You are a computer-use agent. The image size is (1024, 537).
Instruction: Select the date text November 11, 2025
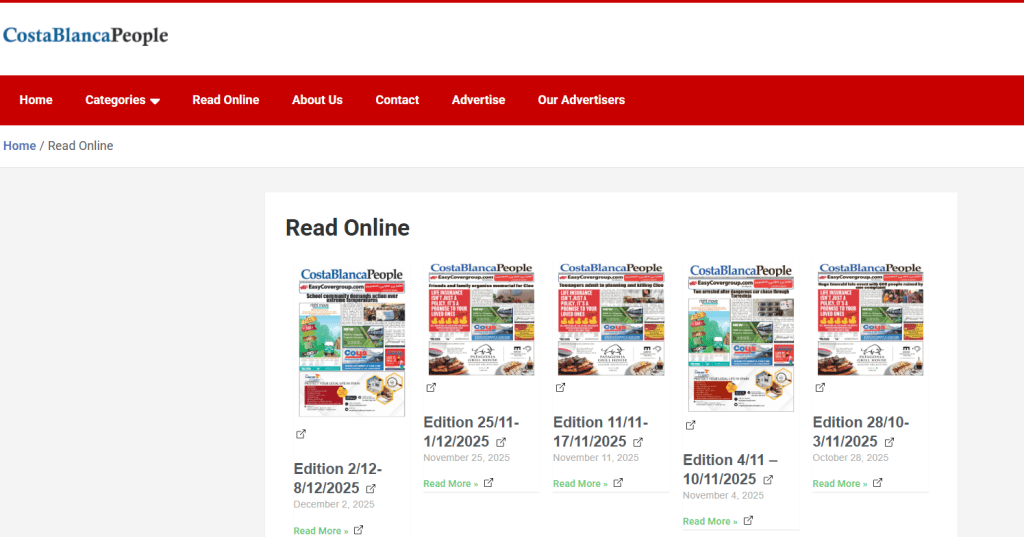596,458
